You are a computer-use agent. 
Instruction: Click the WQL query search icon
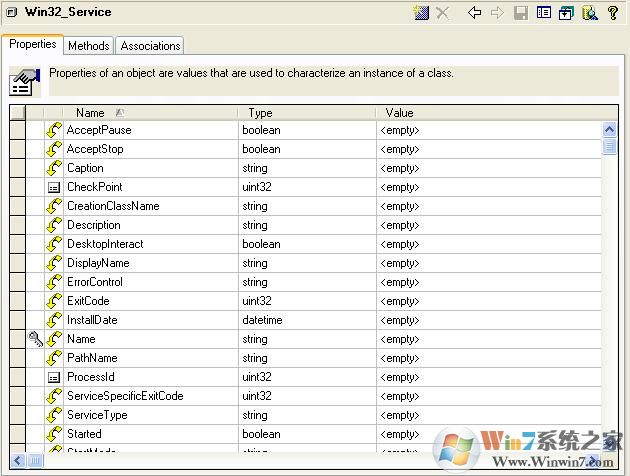click(x=590, y=13)
